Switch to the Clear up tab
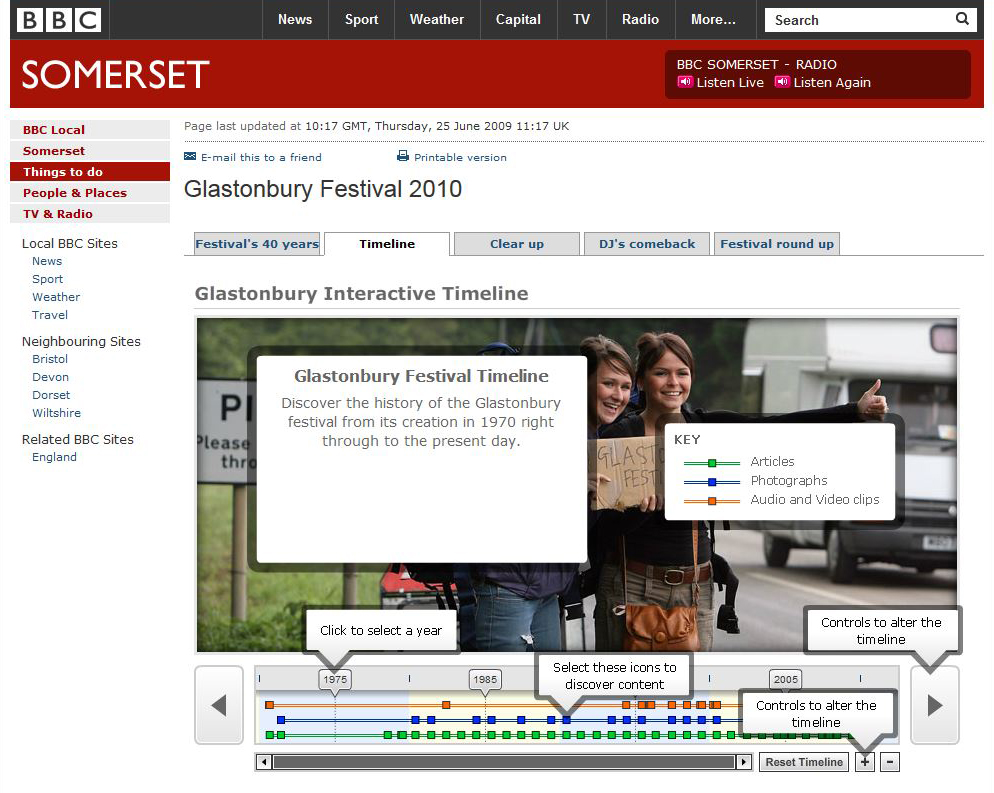 [x=517, y=244]
